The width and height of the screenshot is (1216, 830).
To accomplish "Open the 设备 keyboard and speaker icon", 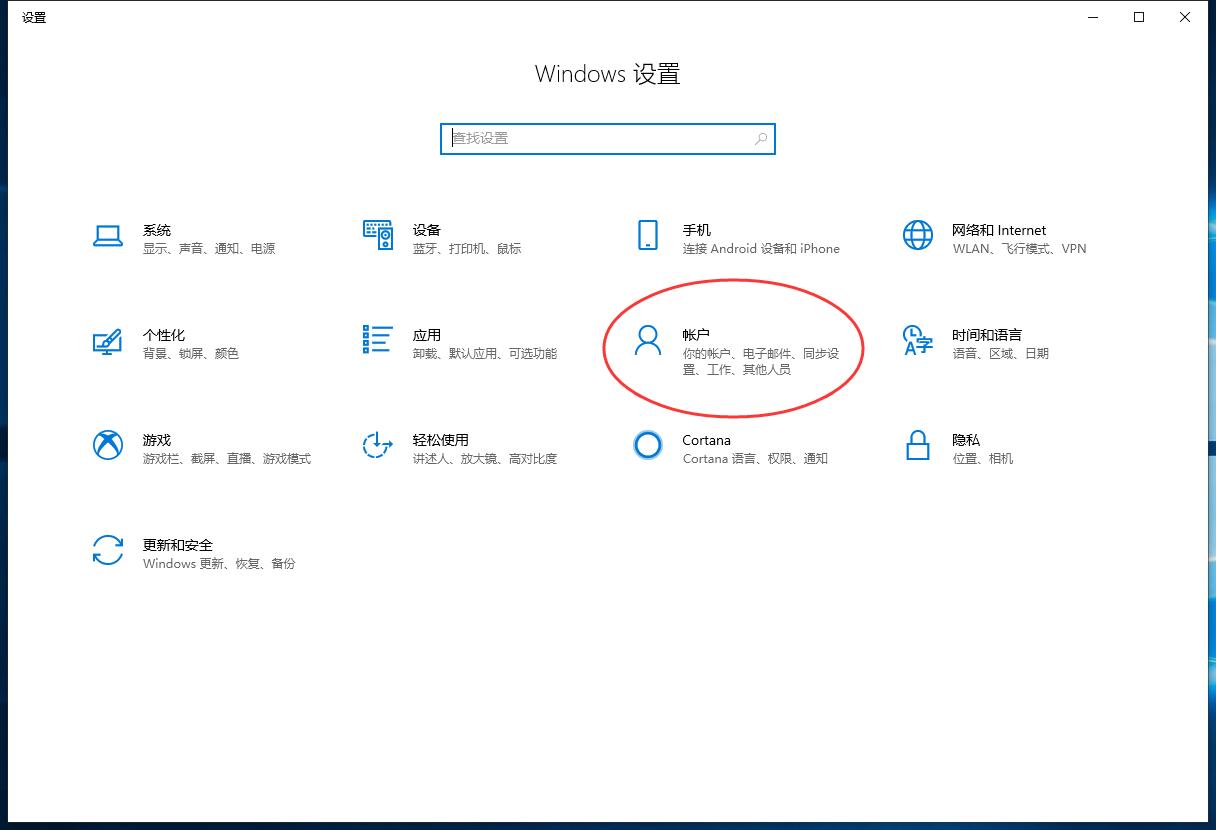I will coord(377,235).
